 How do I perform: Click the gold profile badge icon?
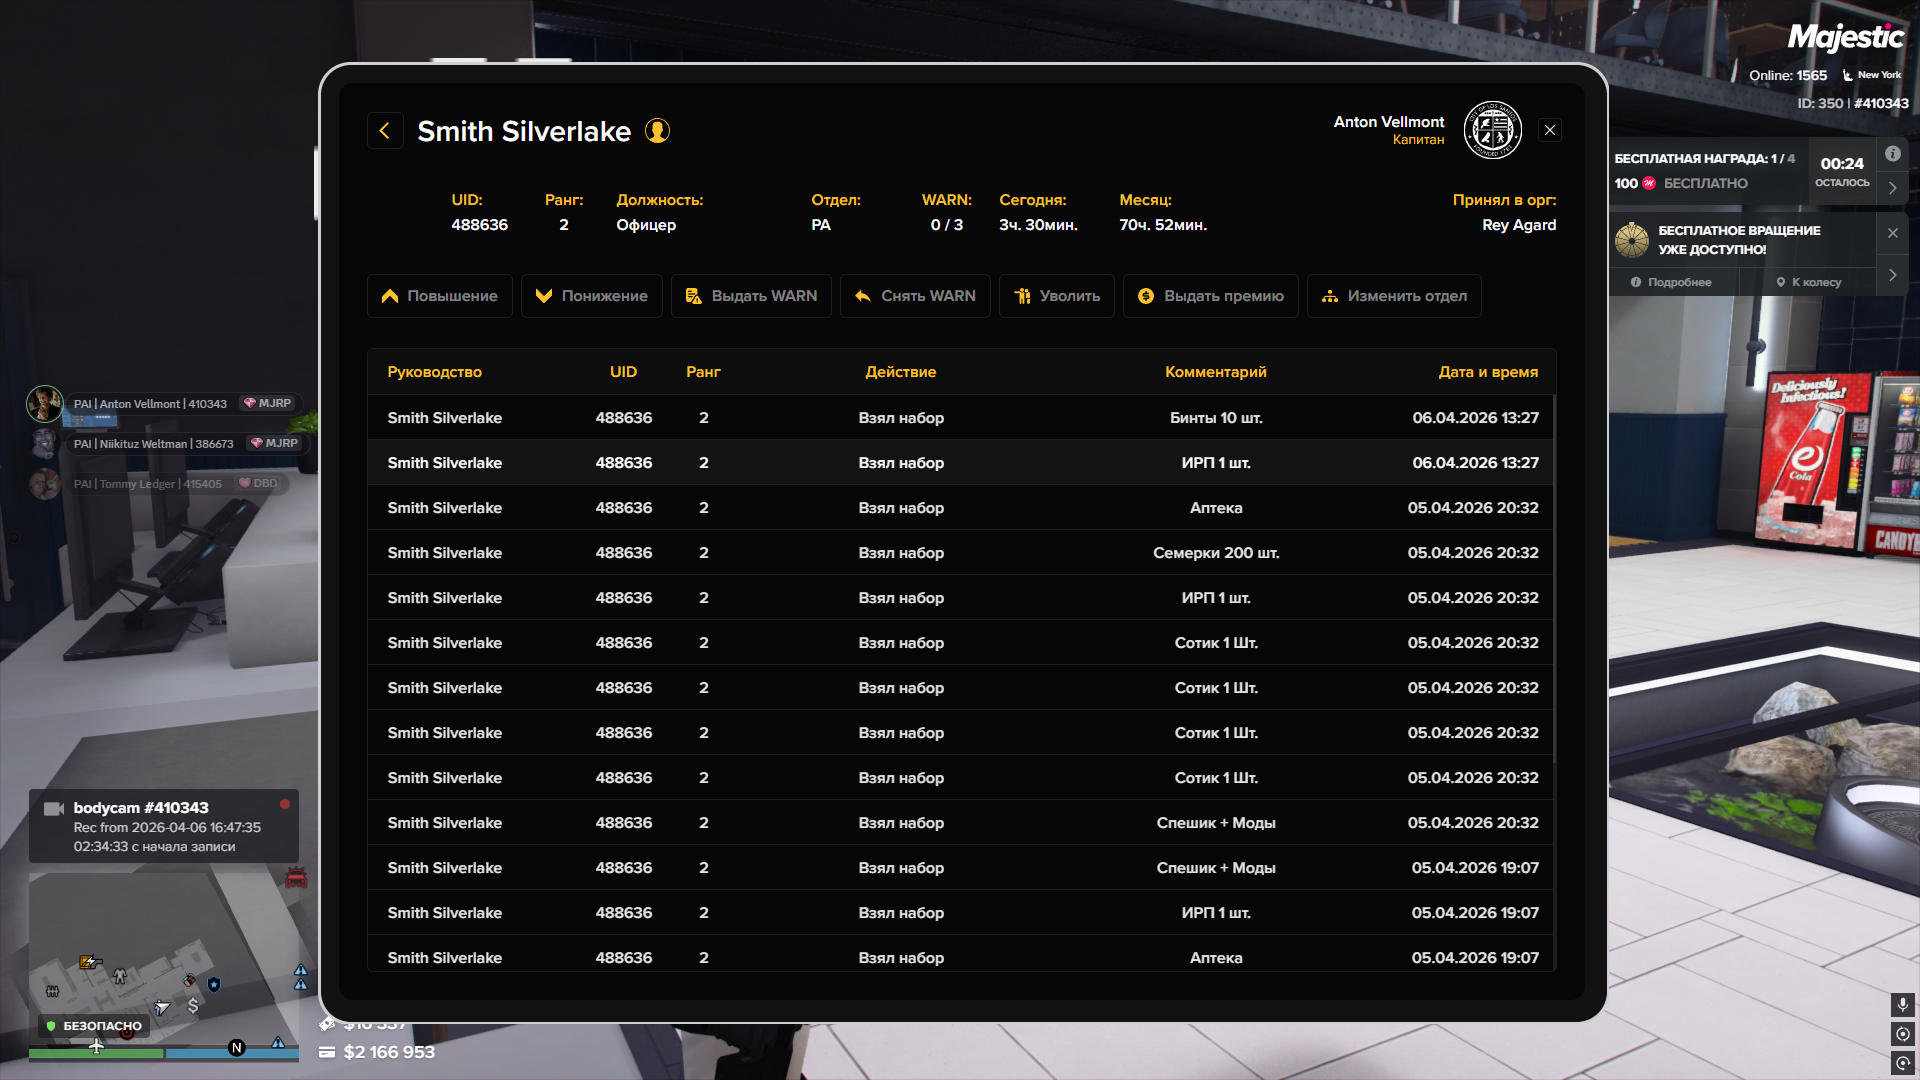(657, 131)
